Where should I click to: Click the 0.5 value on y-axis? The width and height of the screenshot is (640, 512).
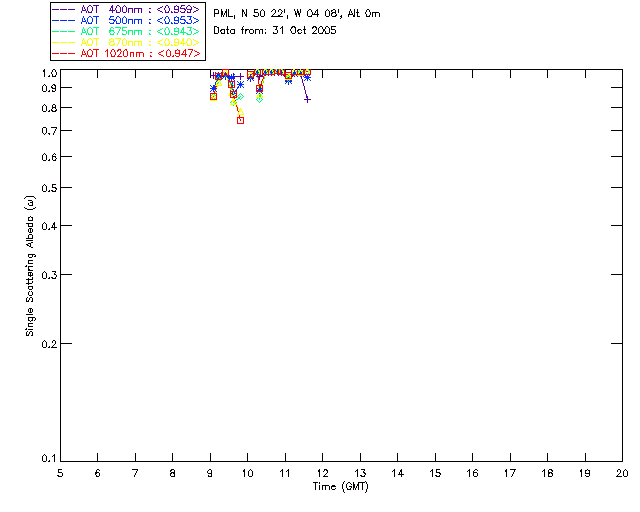[49, 188]
